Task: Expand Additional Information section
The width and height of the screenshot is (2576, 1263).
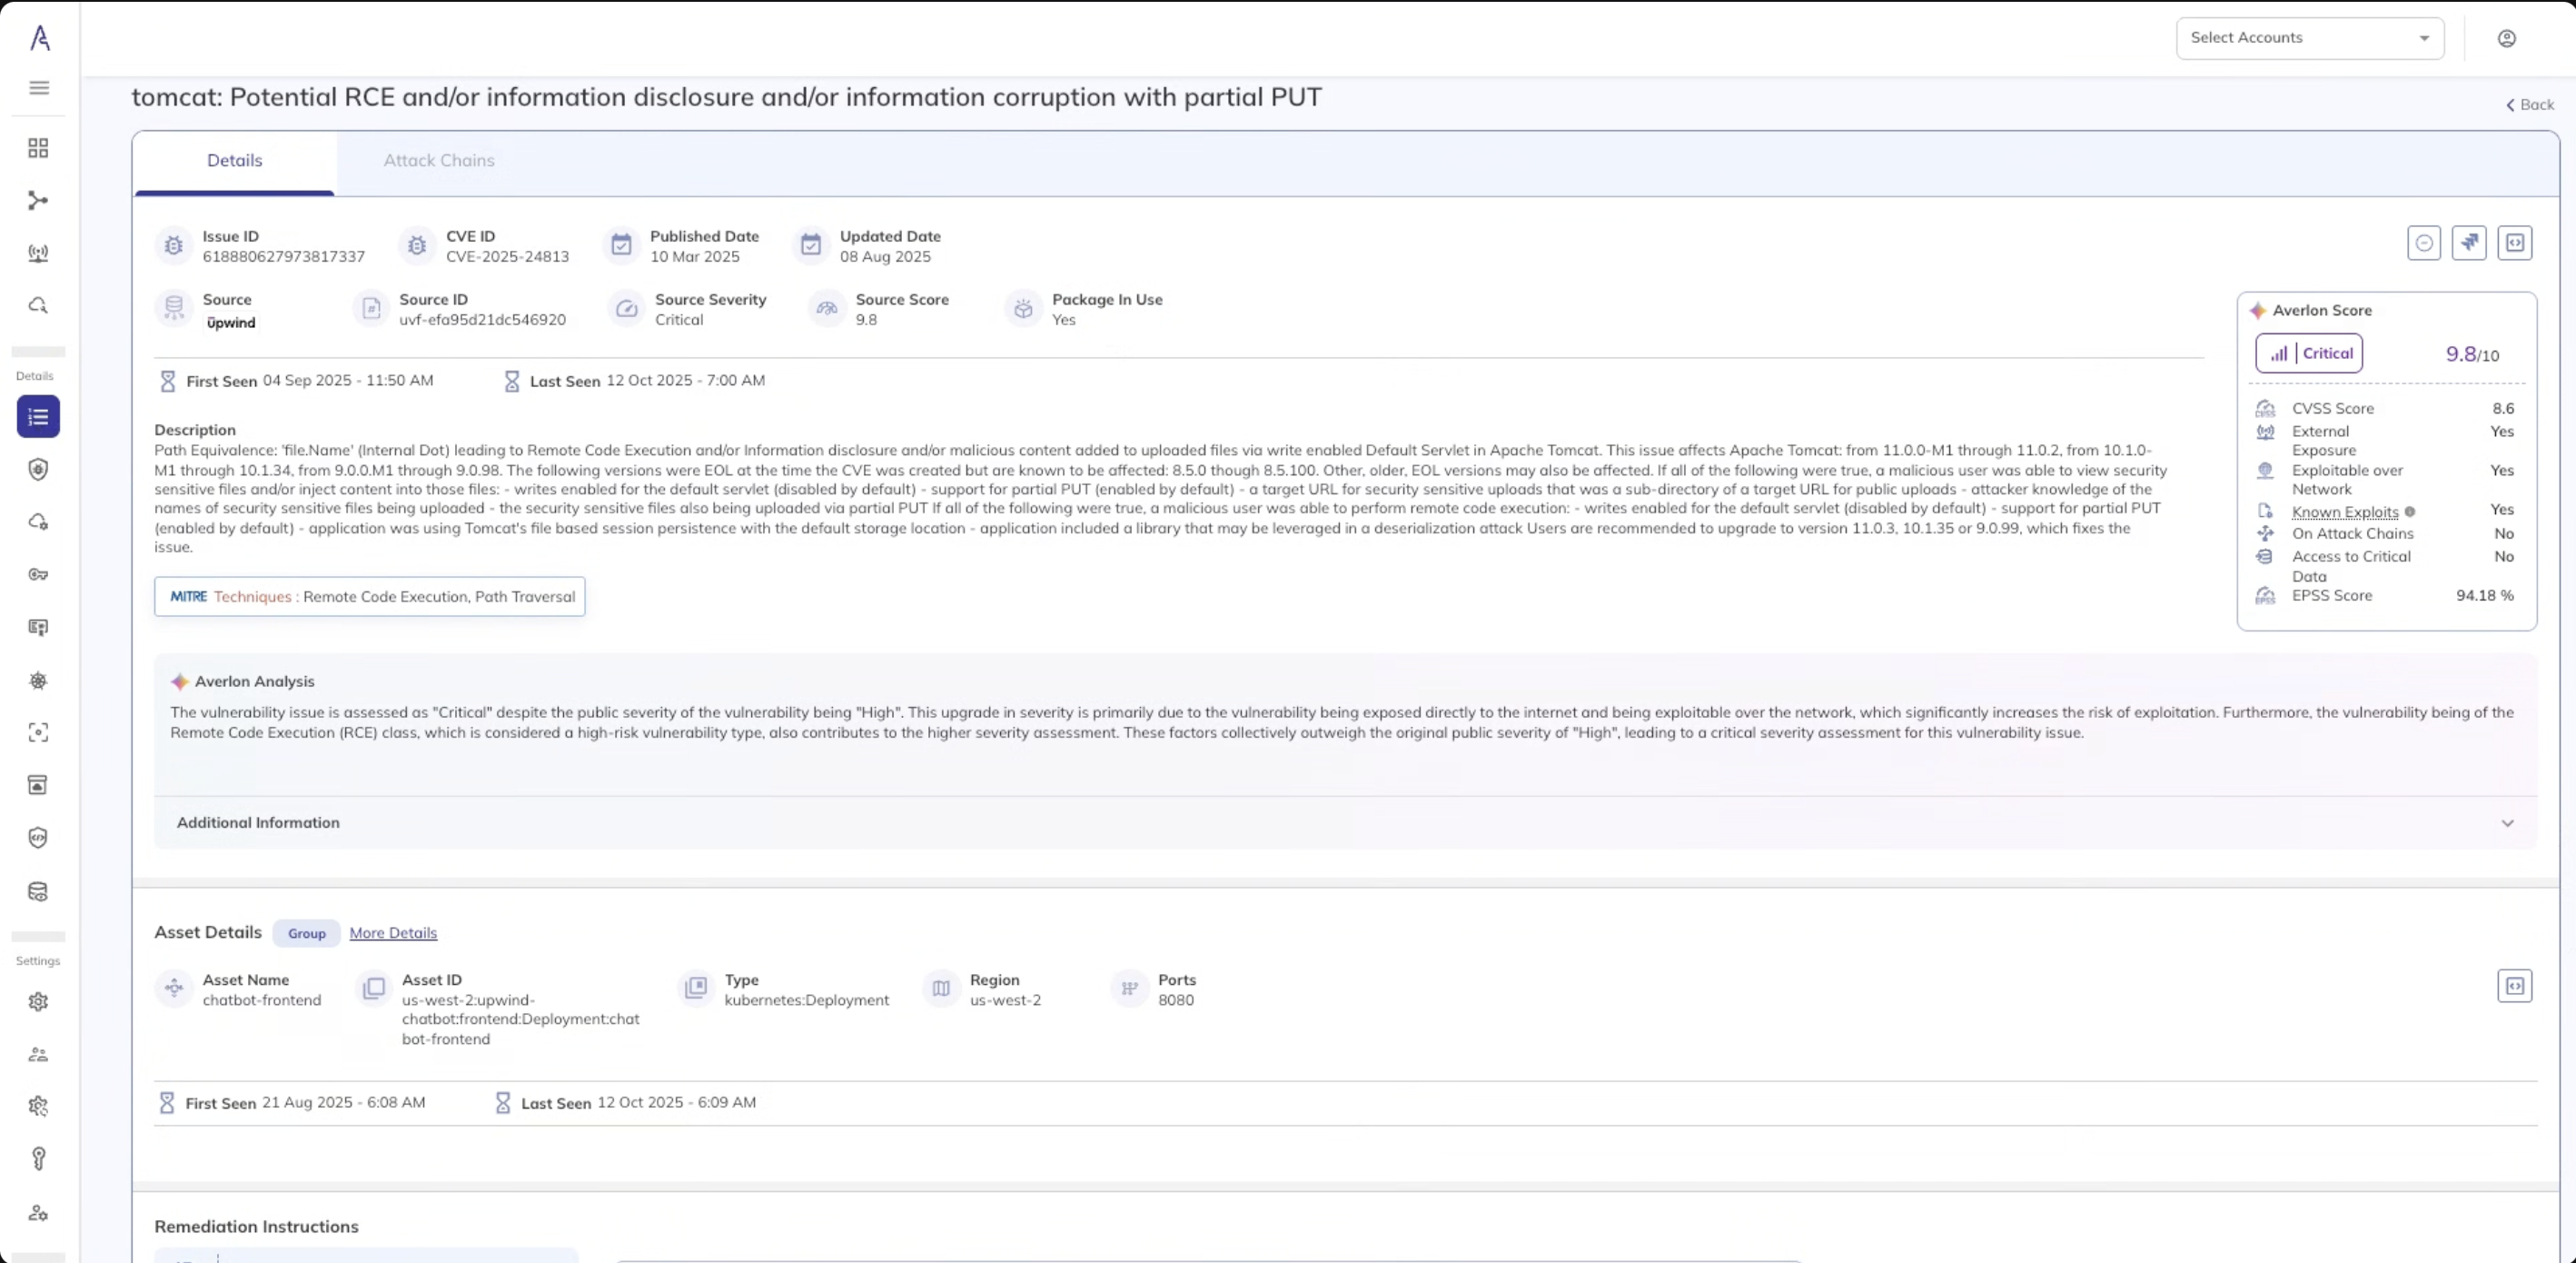Action: 258,822
